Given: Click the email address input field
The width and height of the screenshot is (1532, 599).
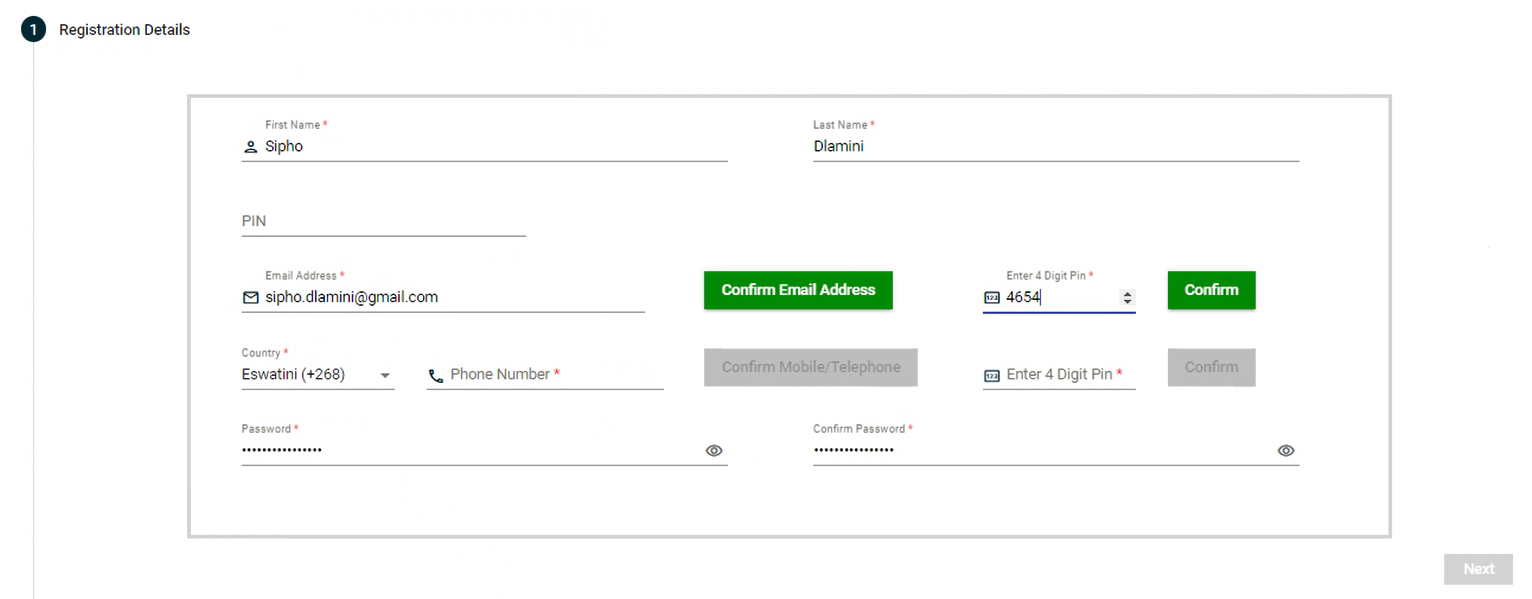Looking at the screenshot, I should [450, 297].
